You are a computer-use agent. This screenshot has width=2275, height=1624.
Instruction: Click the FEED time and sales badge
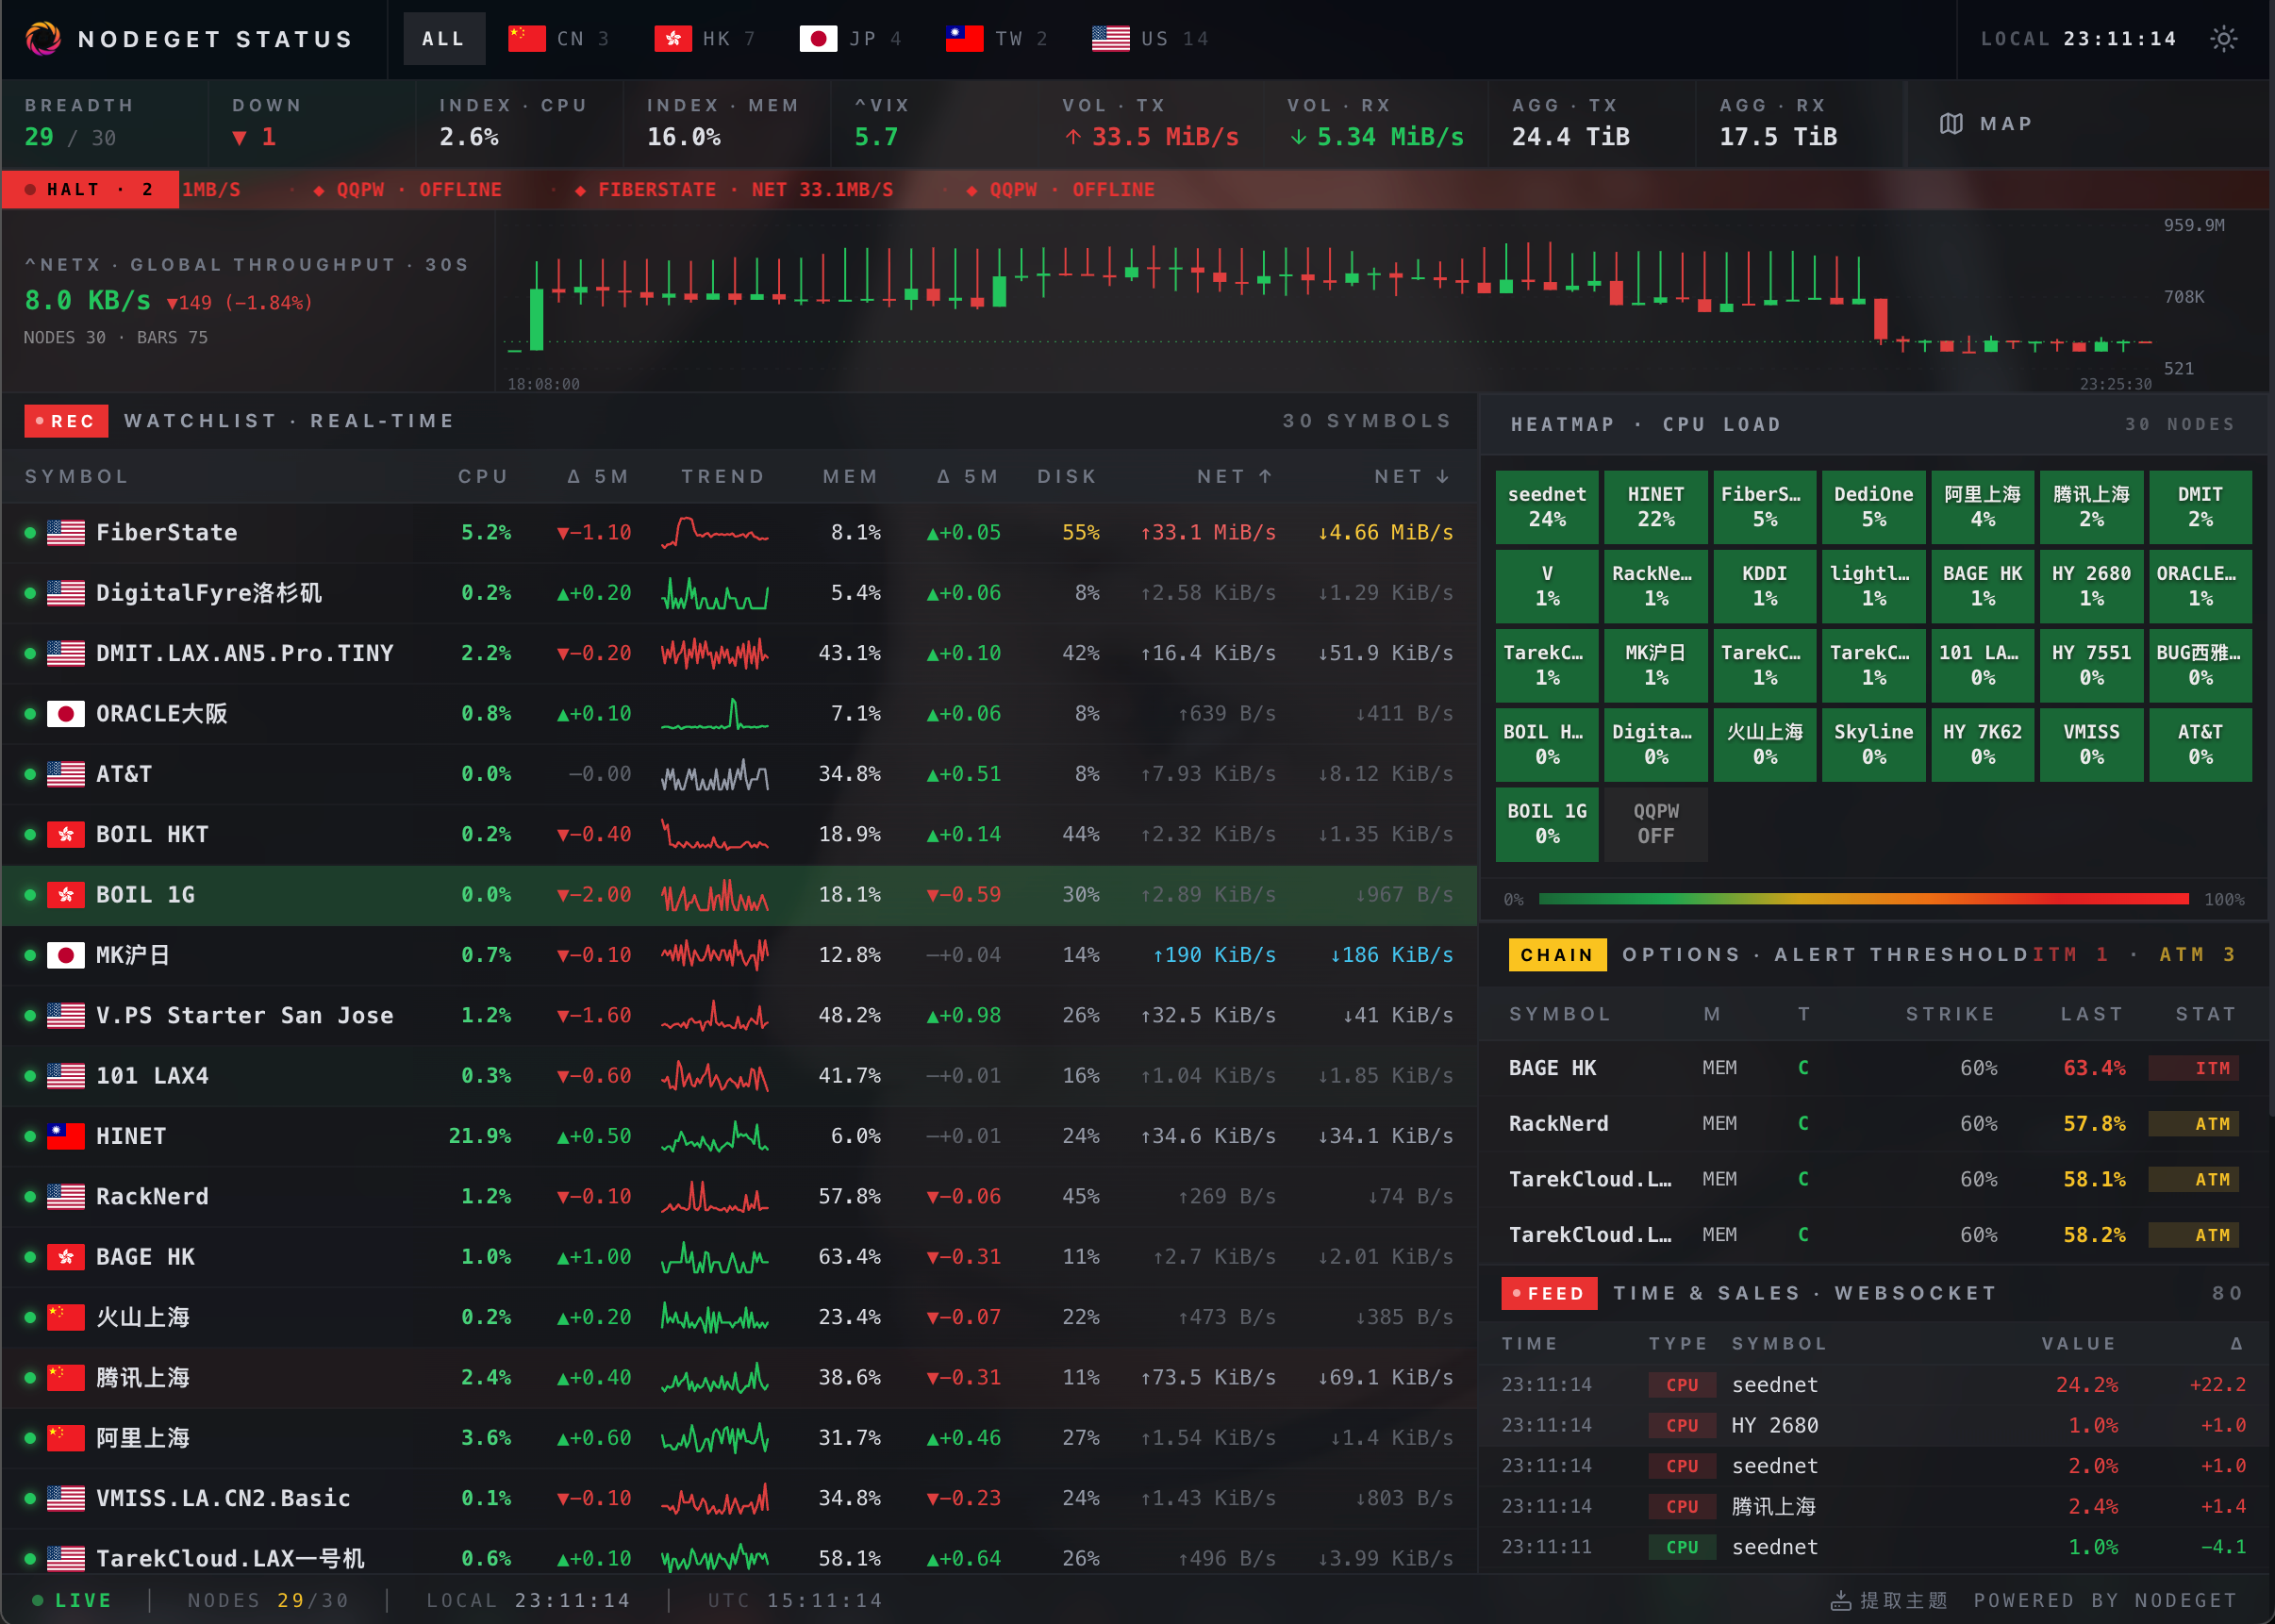tap(1549, 1294)
